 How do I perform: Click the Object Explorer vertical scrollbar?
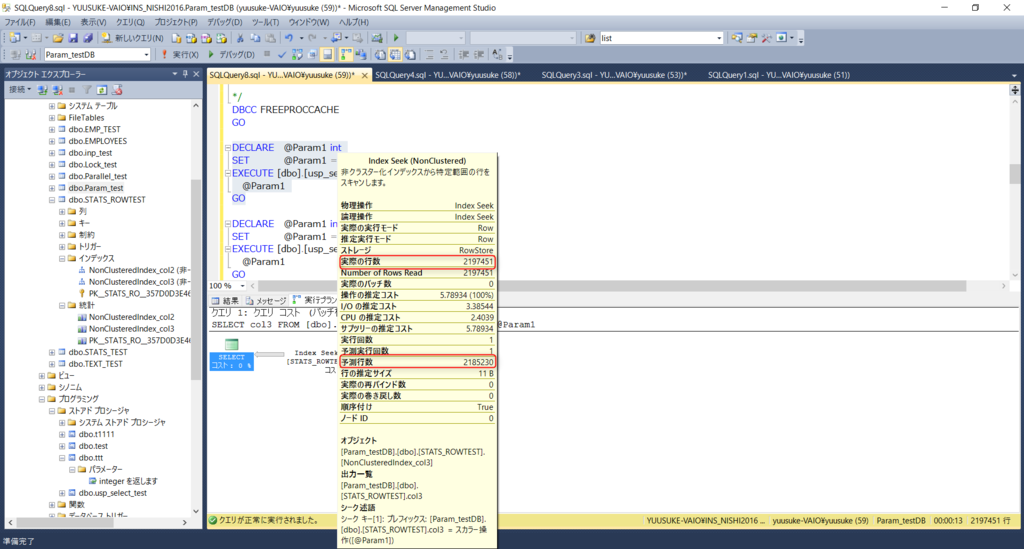tap(196, 278)
